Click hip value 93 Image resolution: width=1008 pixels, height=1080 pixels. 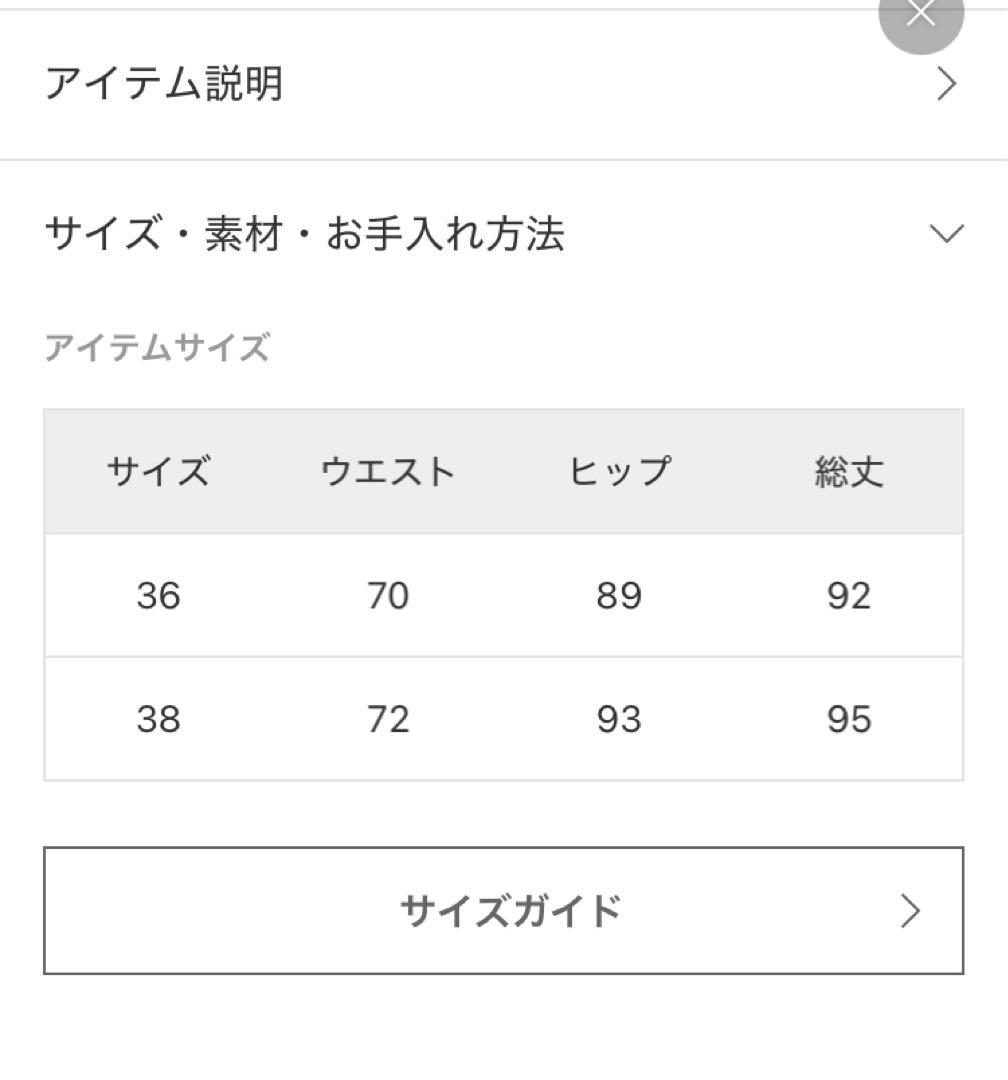(x=619, y=719)
